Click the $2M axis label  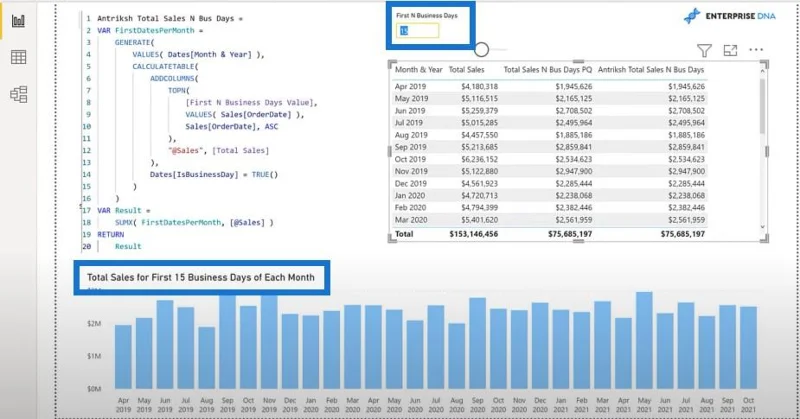tap(94, 324)
